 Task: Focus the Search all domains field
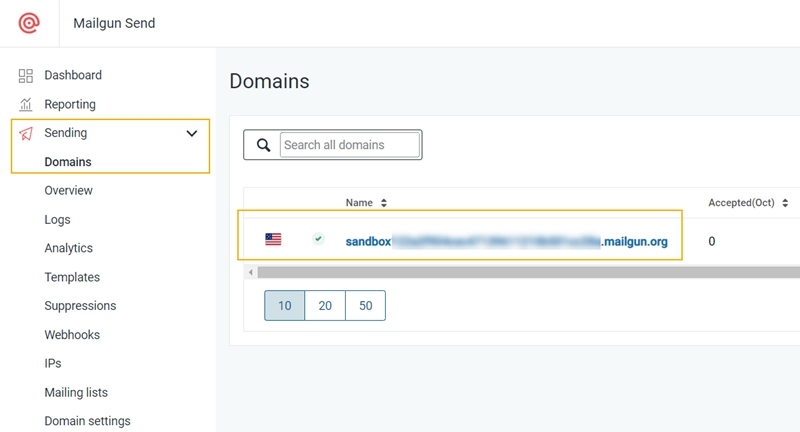[x=349, y=145]
